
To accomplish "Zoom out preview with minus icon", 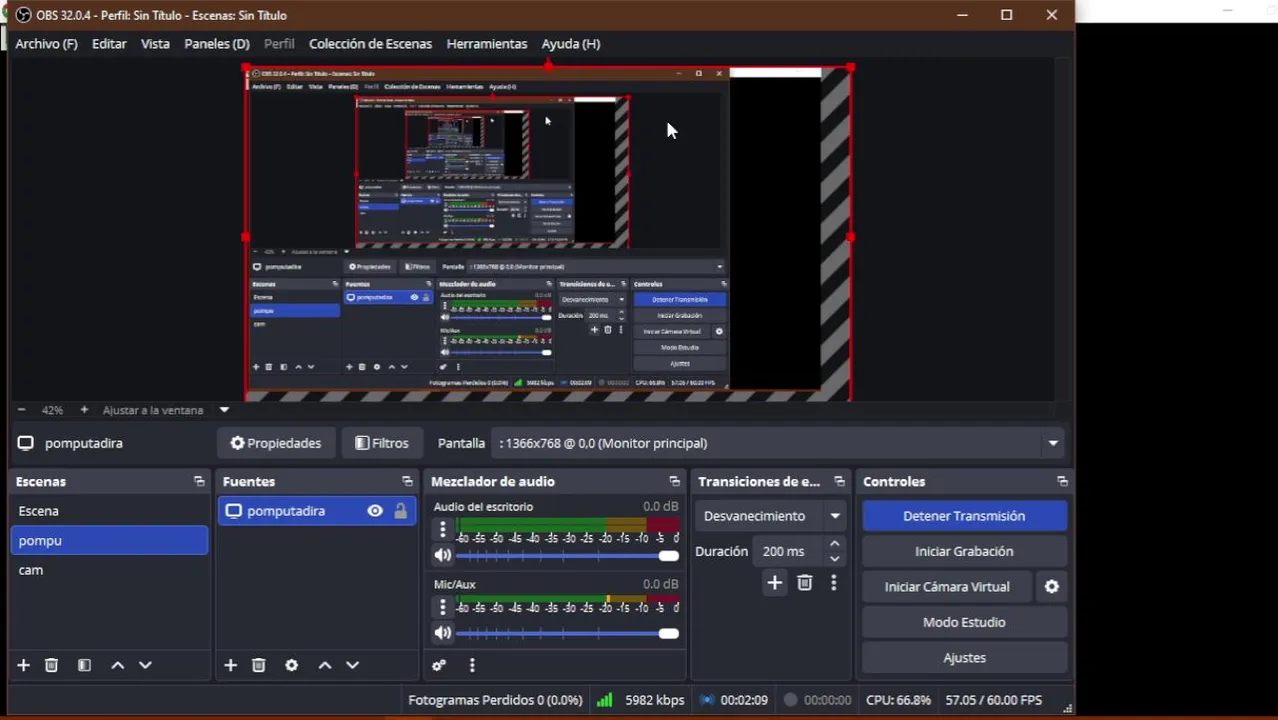I will point(21,410).
